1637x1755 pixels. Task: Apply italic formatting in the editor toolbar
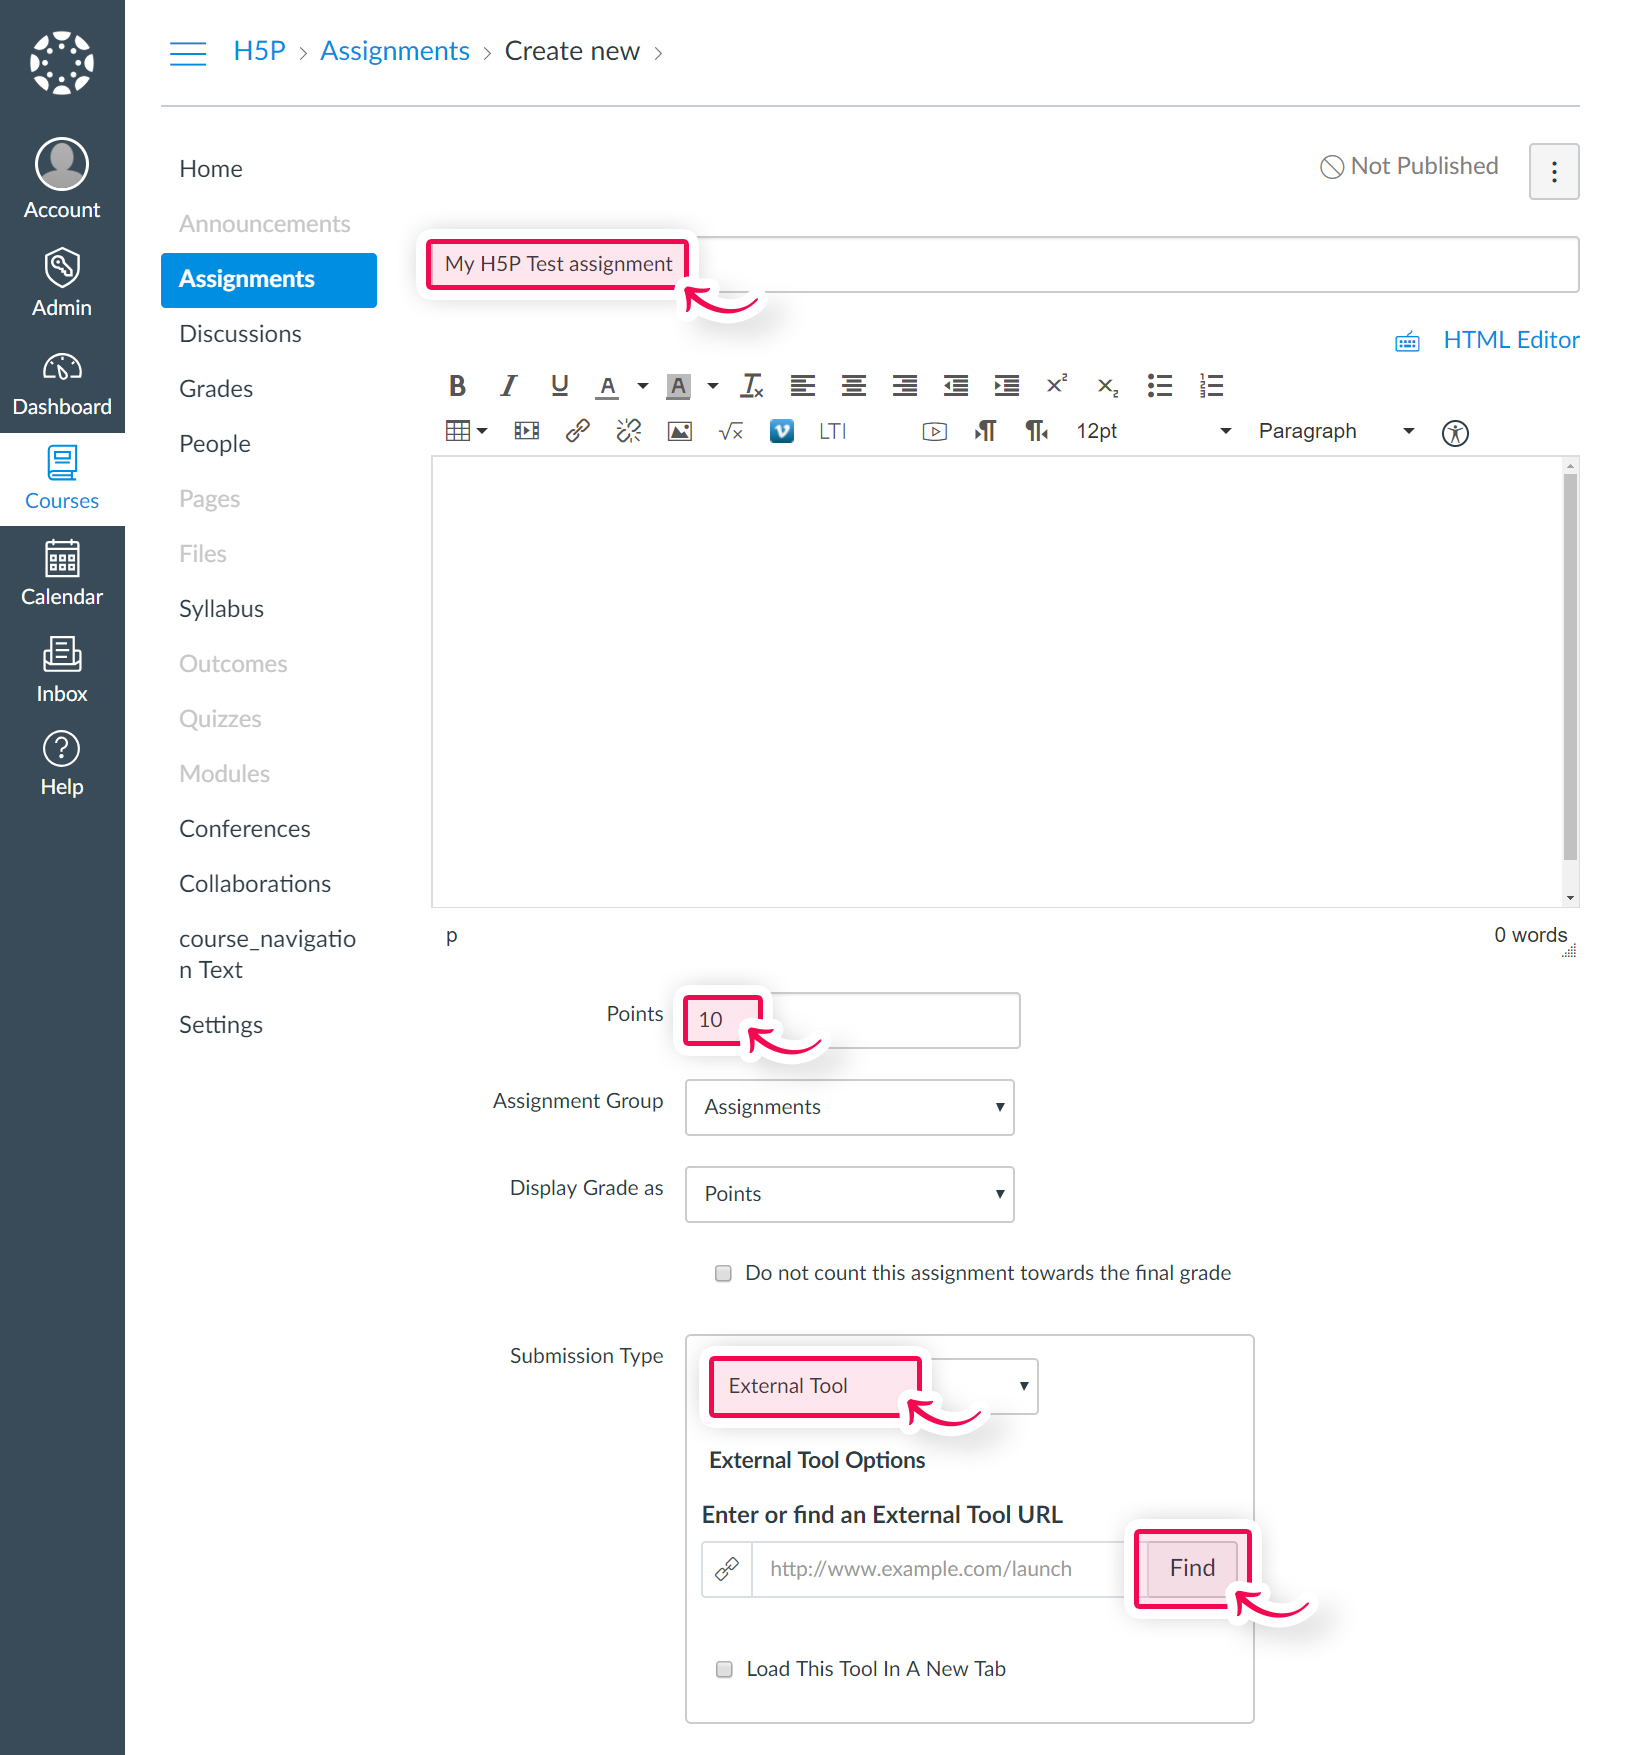pos(508,386)
